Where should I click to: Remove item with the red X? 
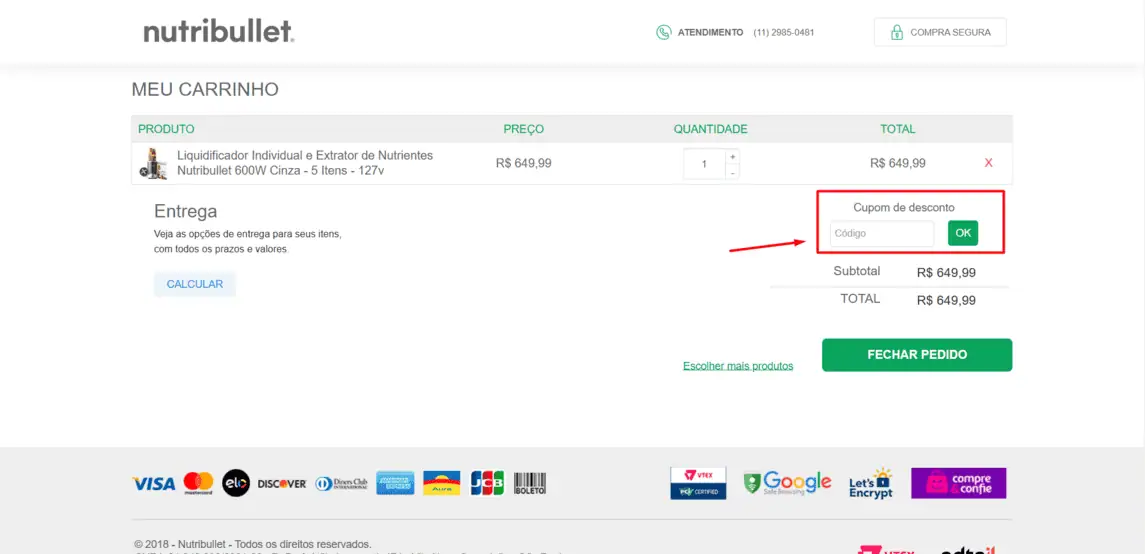pyautogui.click(x=989, y=163)
